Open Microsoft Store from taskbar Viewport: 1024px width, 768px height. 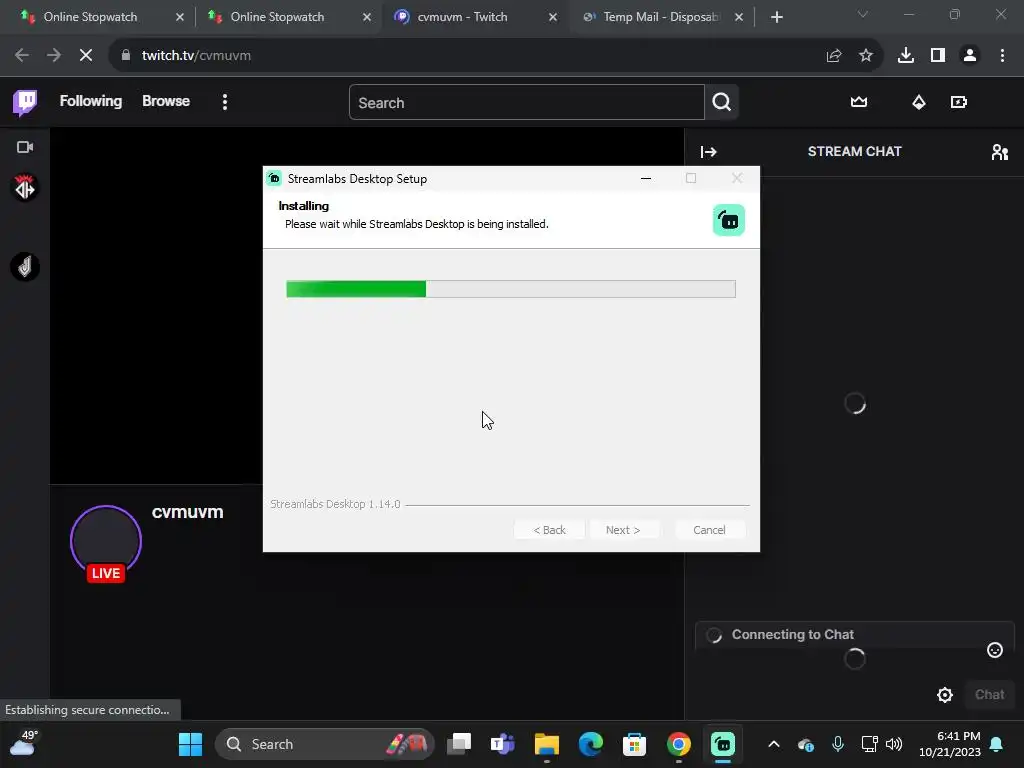pyautogui.click(x=634, y=744)
